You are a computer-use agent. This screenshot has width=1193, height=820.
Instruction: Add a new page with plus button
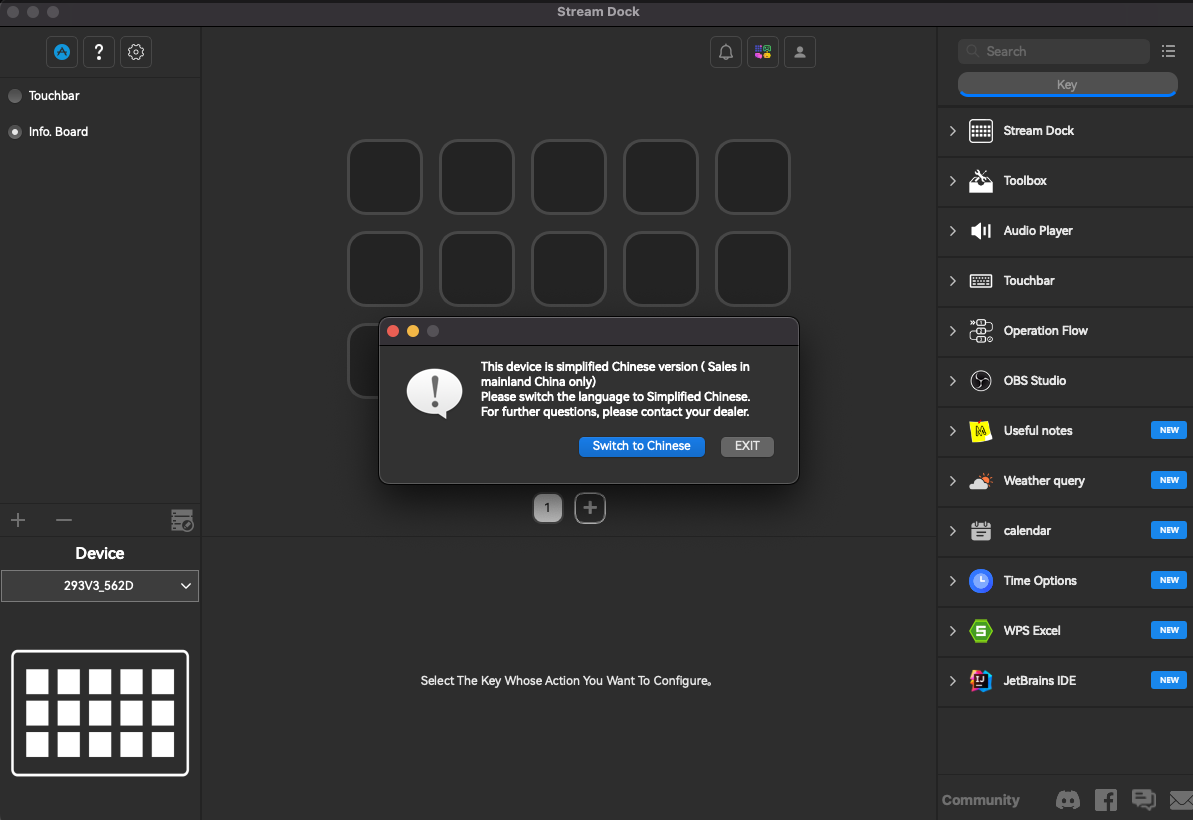click(x=590, y=508)
